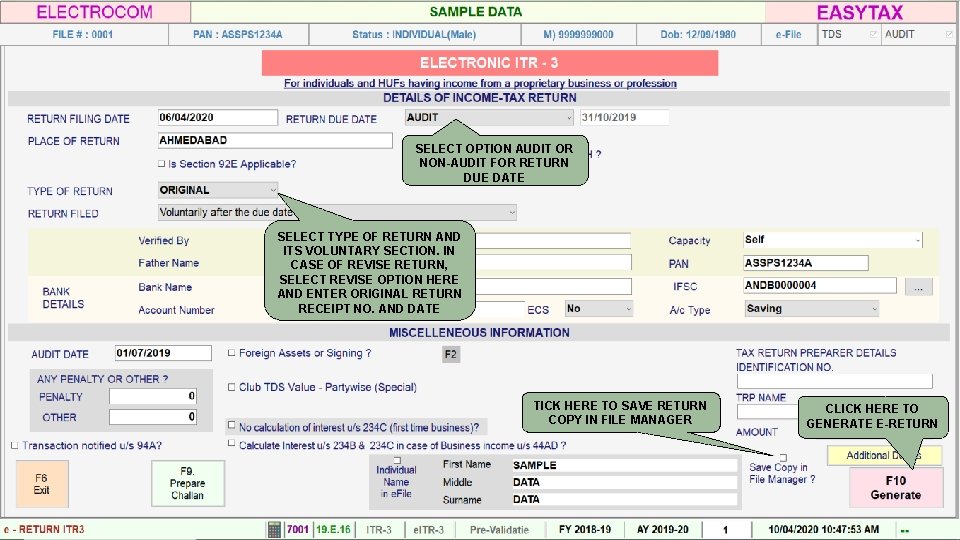Click the ITR-3 description underlined text

coord(480,83)
